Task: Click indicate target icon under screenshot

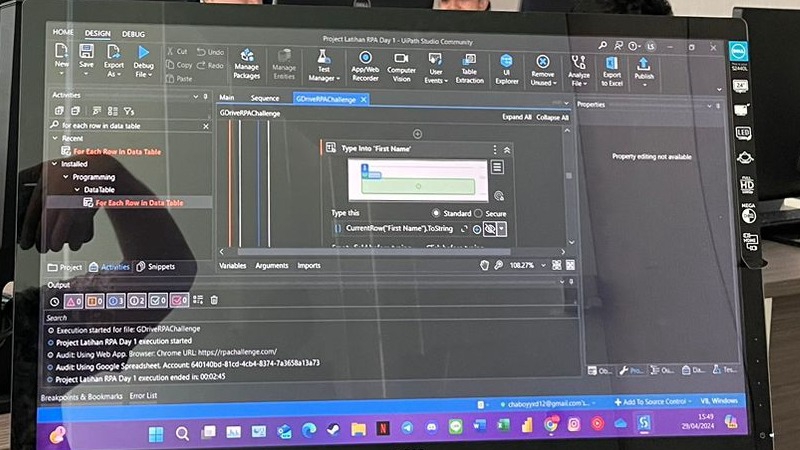Action: tap(499, 195)
